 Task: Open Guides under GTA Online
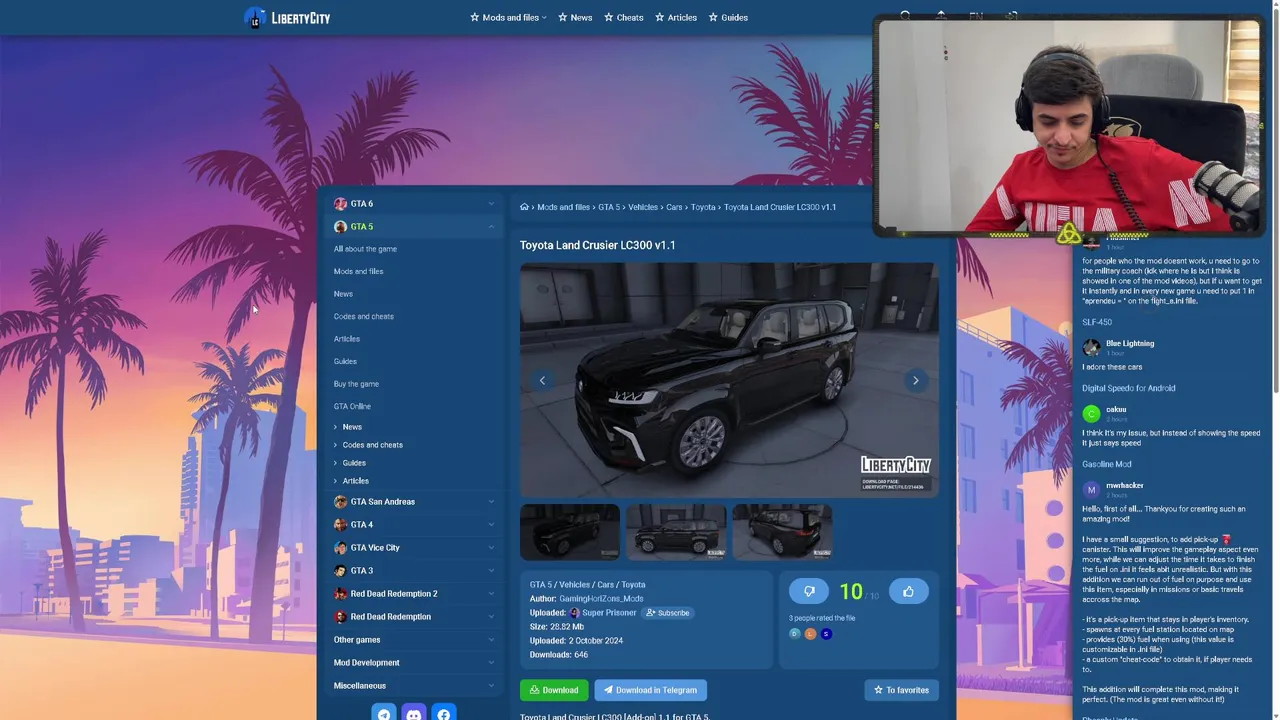coord(354,463)
